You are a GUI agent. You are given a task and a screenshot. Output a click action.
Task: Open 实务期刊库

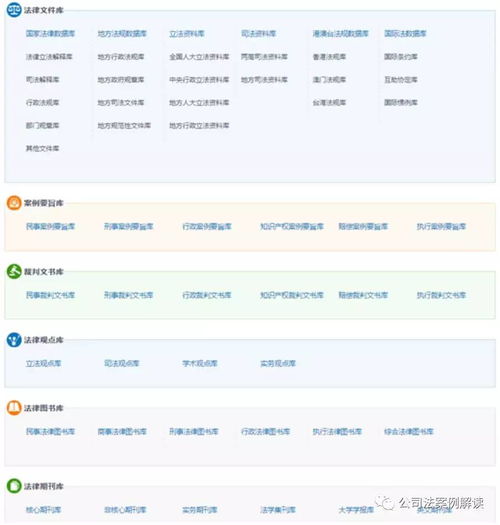tap(200, 510)
